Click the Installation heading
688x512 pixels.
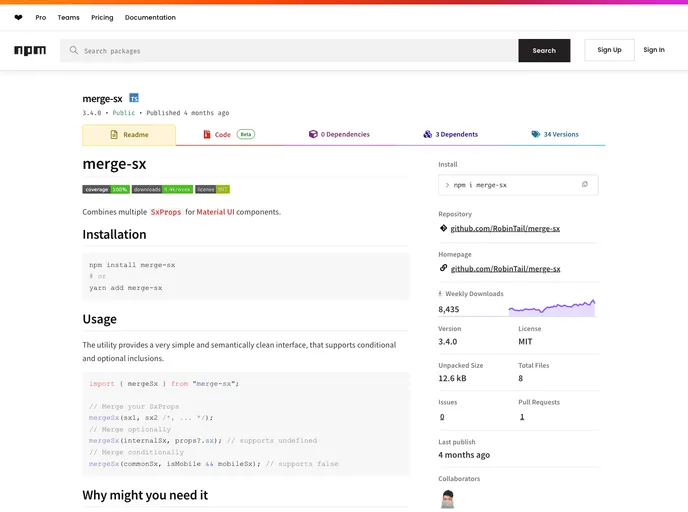[114, 234]
